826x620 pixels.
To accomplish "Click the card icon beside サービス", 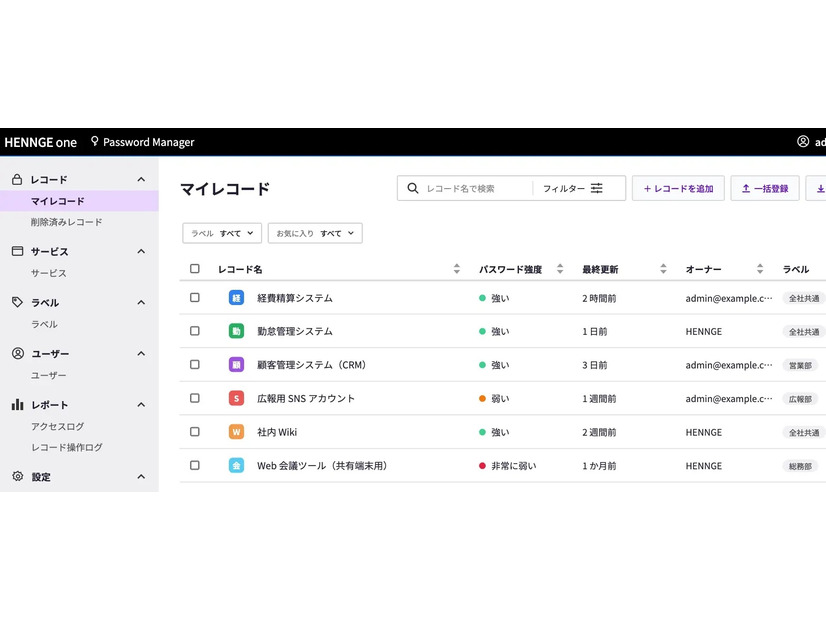I will (x=17, y=251).
